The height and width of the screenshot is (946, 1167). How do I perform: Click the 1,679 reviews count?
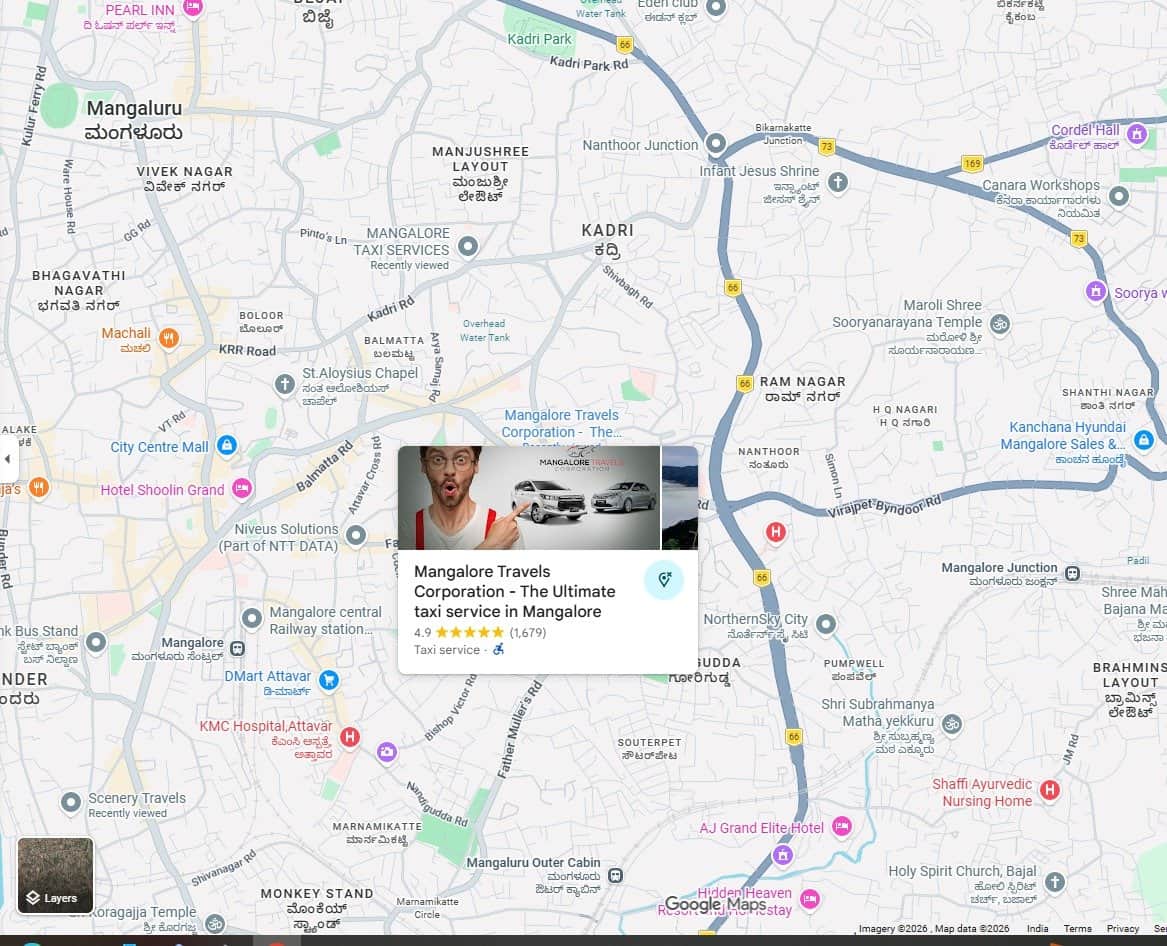click(x=528, y=633)
